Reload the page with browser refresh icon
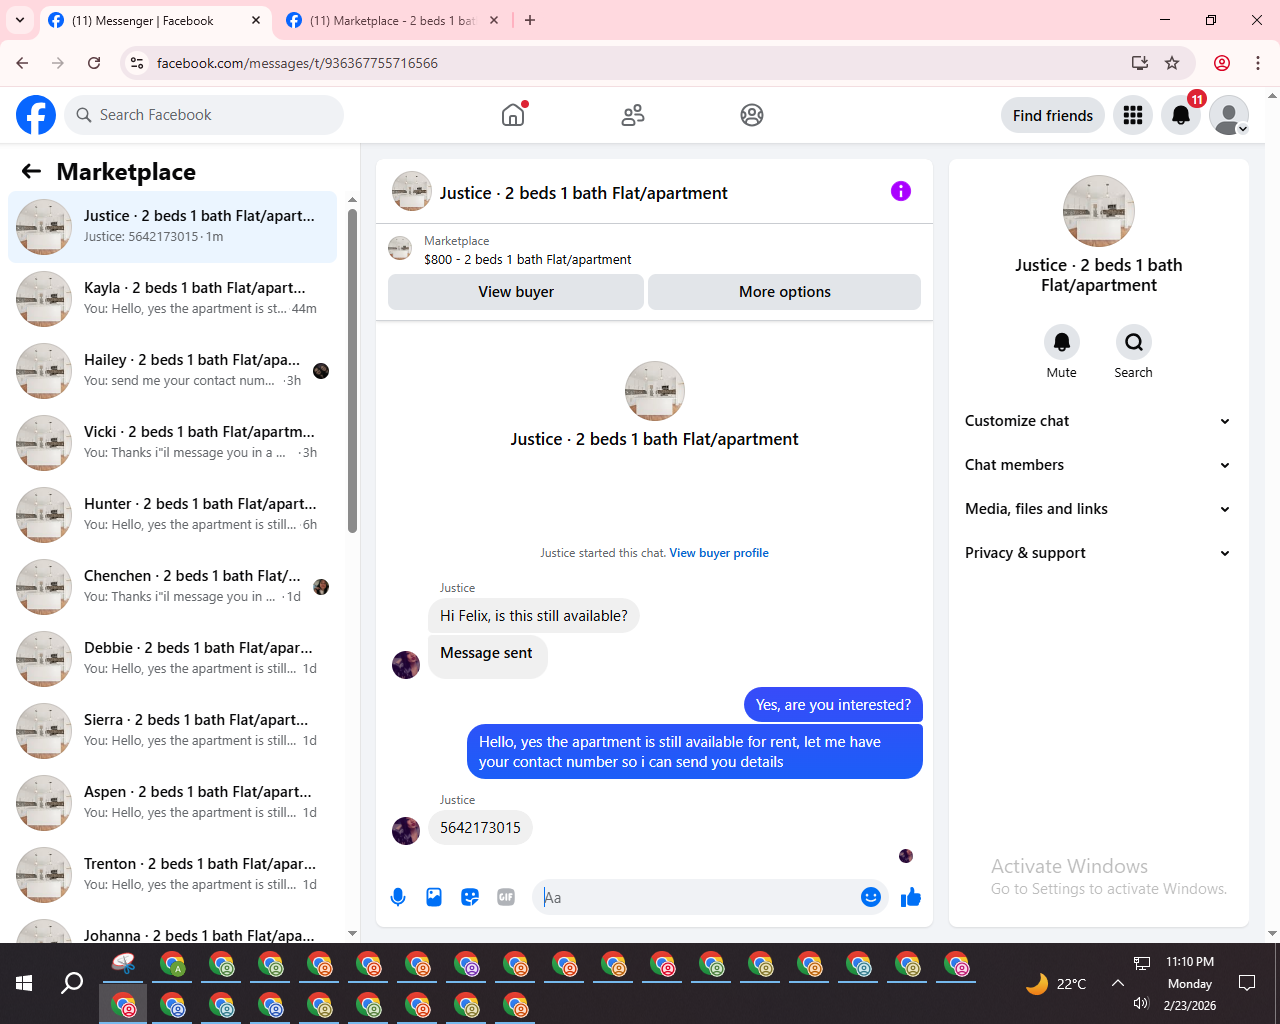Screen dimensions: 1280x1024 point(94,63)
